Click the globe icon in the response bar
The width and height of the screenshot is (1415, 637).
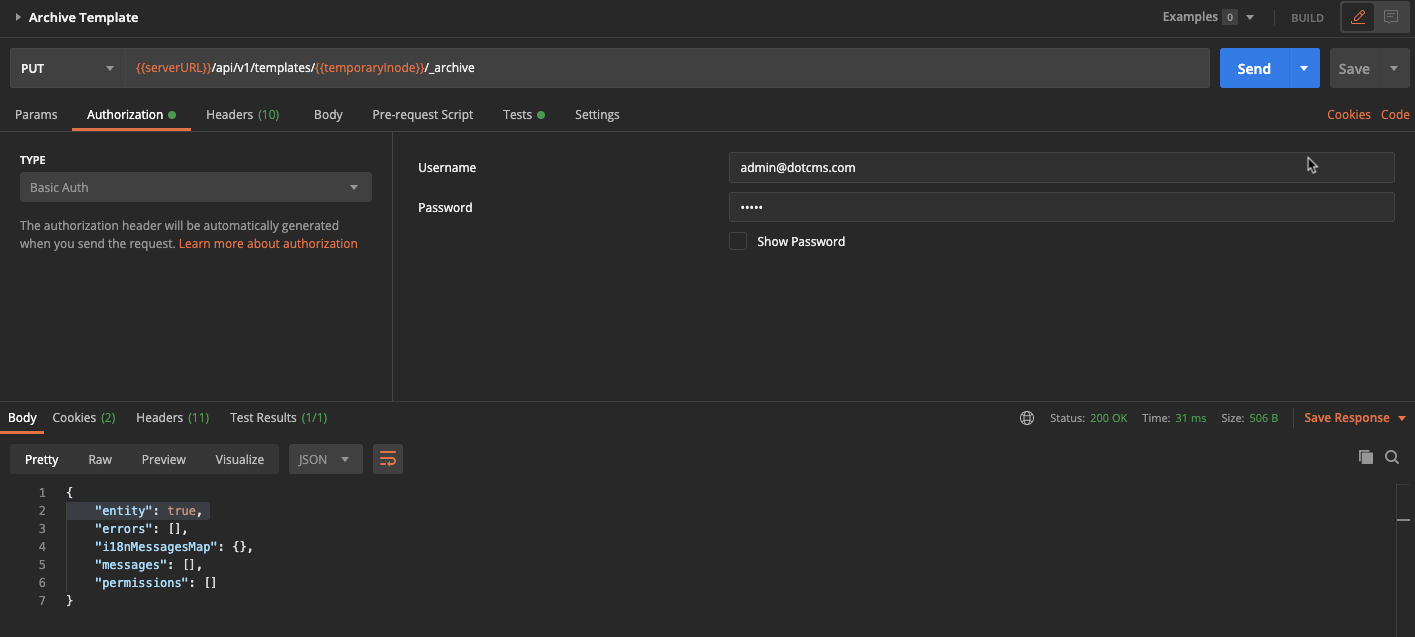click(x=1026, y=417)
